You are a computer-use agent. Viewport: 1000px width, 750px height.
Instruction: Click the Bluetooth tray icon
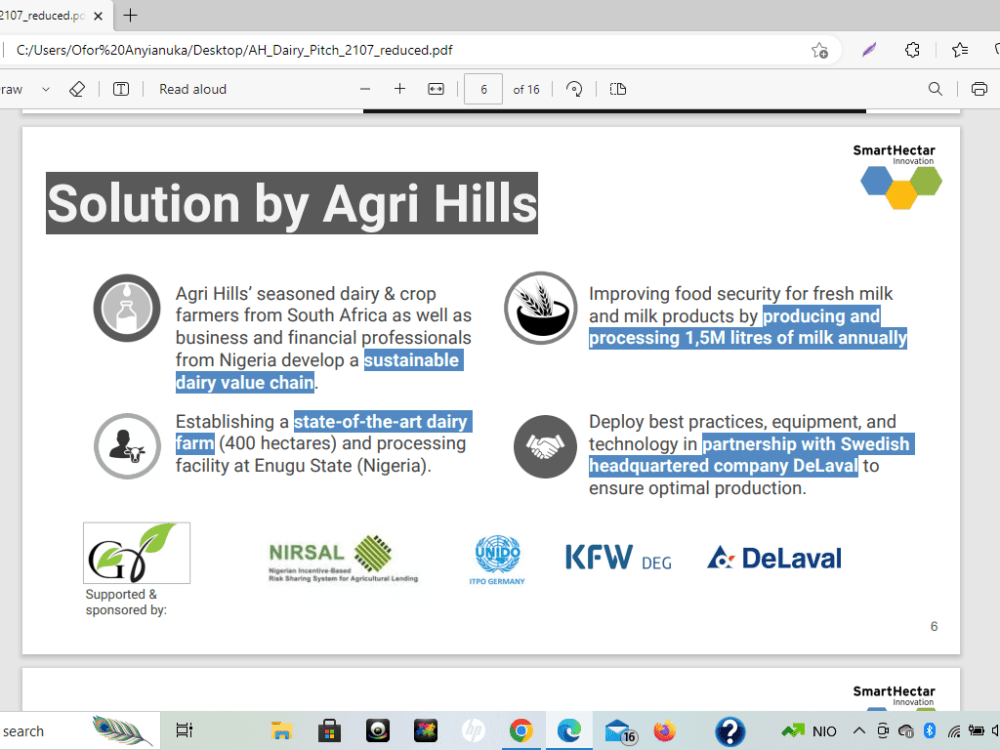pyautogui.click(x=929, y=731)
